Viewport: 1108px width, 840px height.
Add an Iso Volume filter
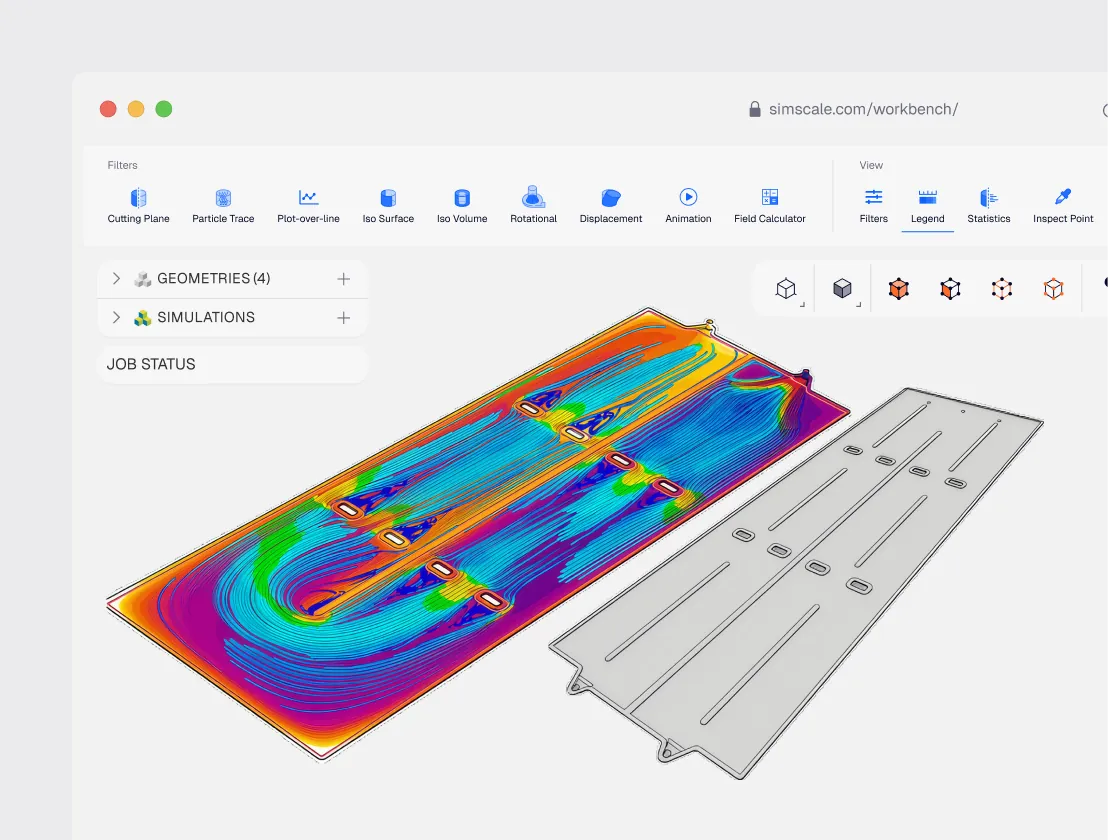coord(462,206)
